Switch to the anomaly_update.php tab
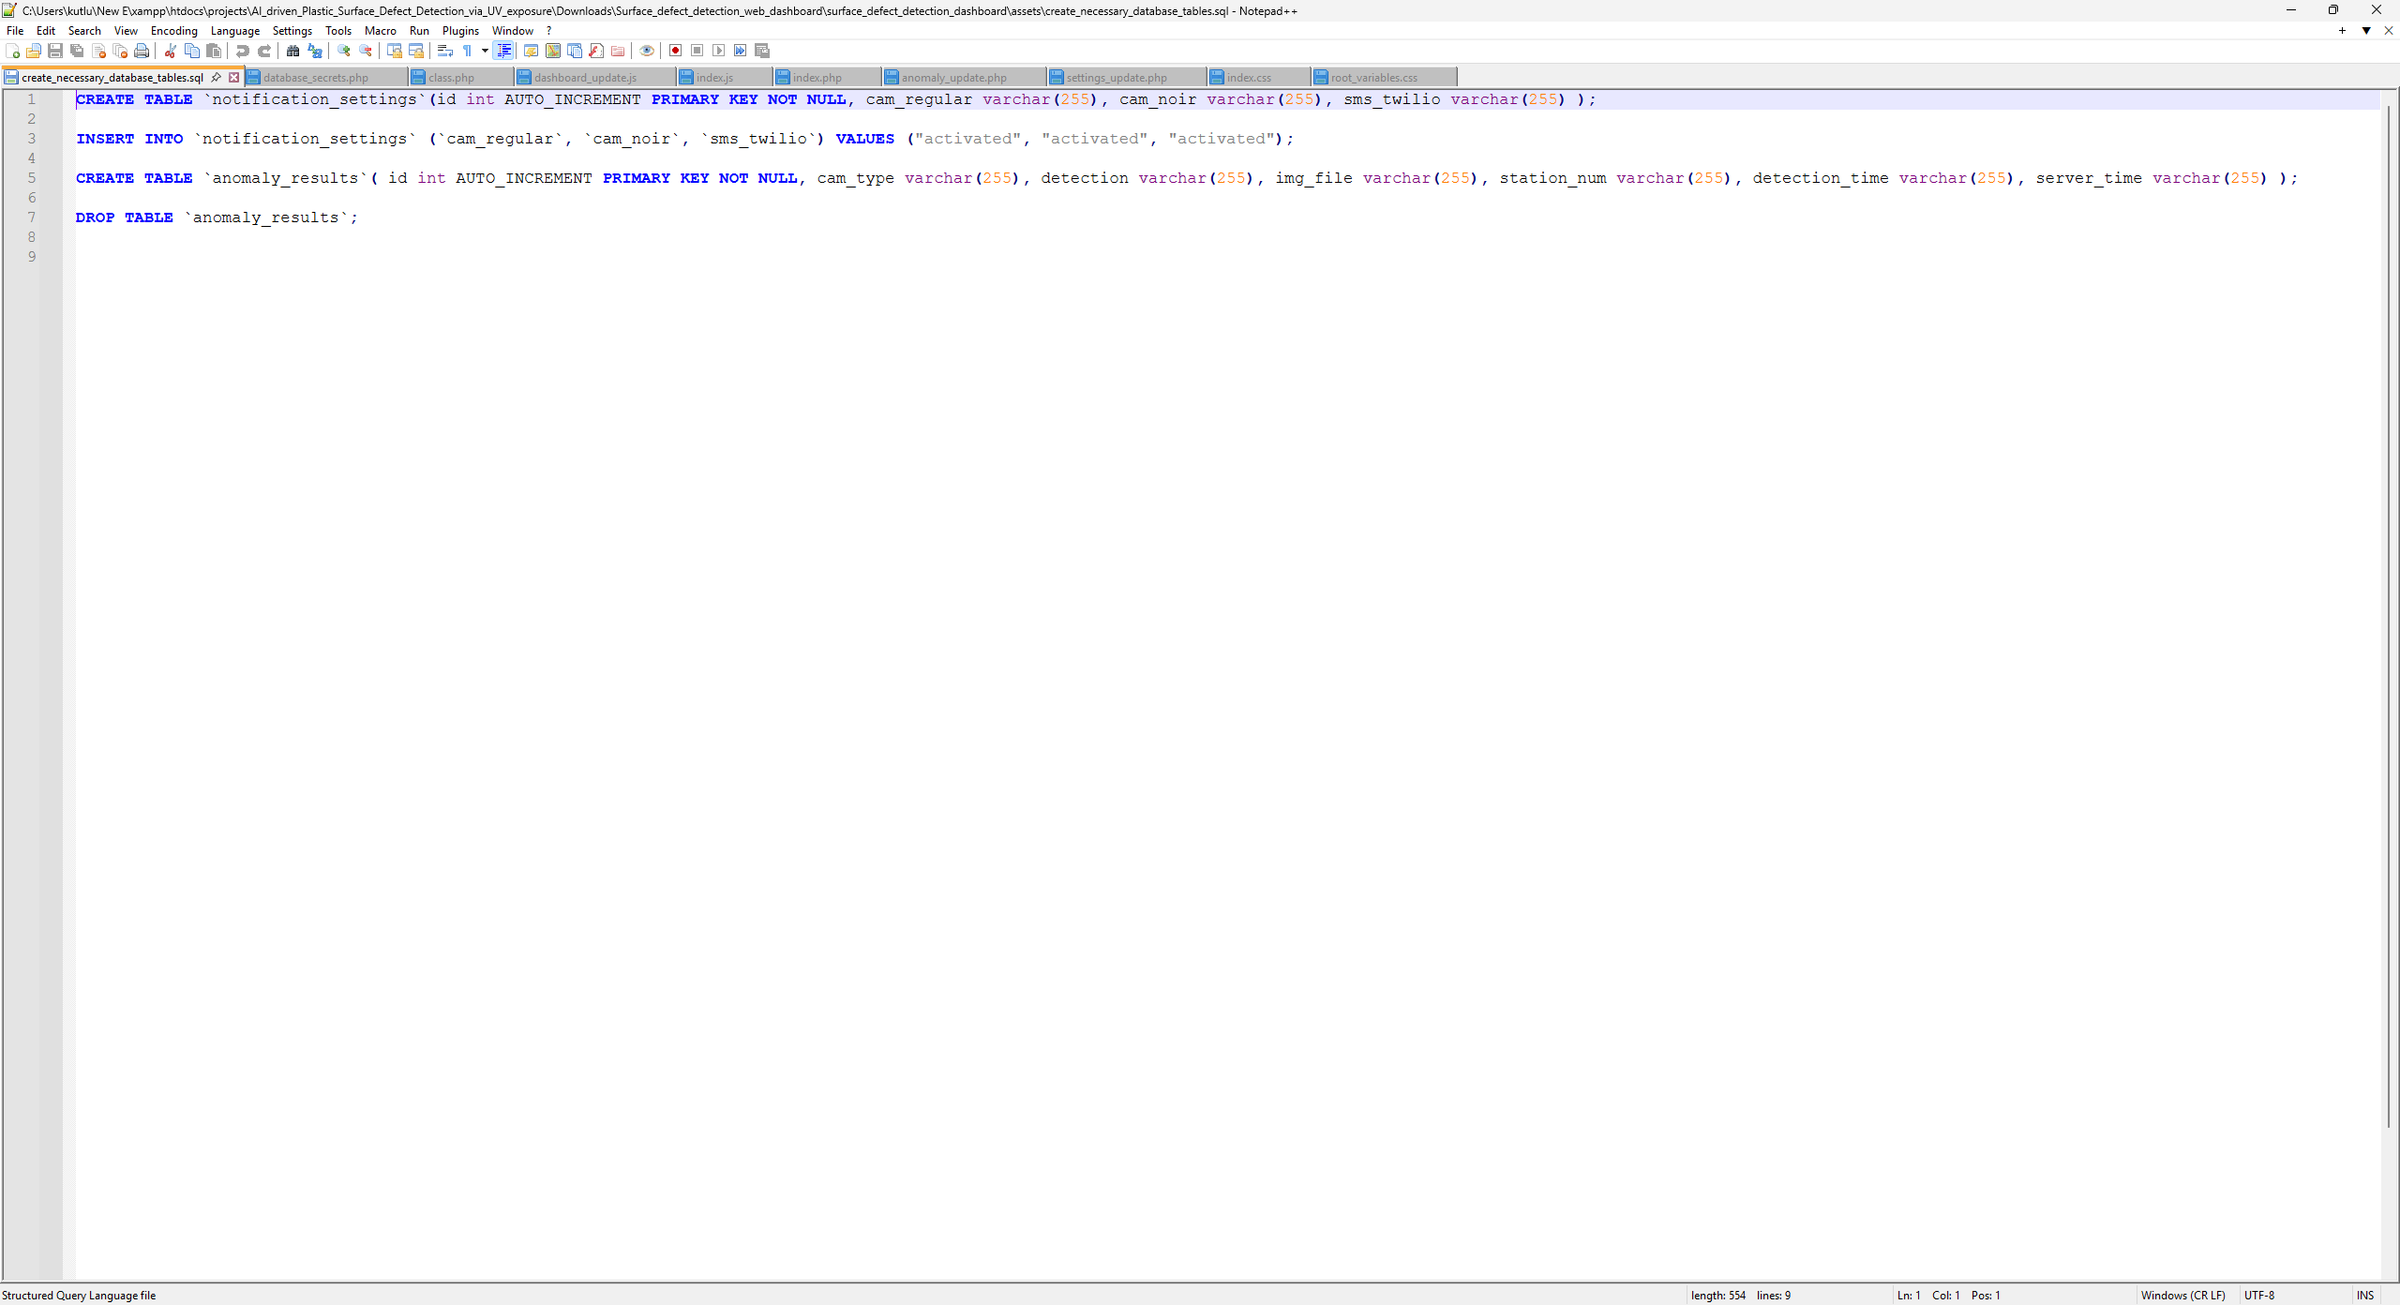The height and width of the screenshot is (1305, 2400). (x=964, y=77)
